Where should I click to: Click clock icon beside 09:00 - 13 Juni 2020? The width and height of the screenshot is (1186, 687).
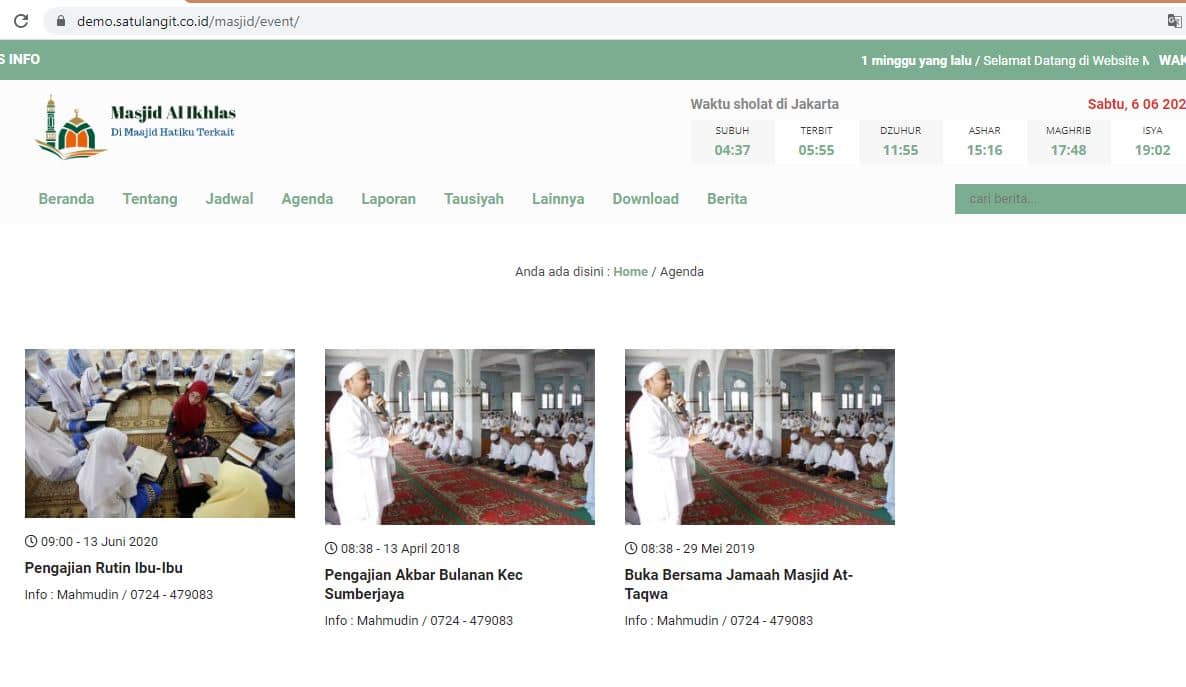pyautogui.click(x=31, y=541)
